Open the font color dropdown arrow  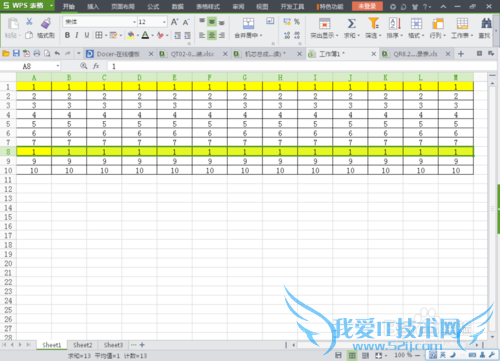(152, 35)
